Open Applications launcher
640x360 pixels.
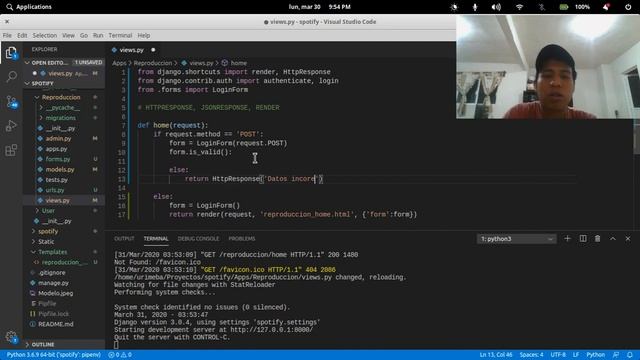coord(29,7)
